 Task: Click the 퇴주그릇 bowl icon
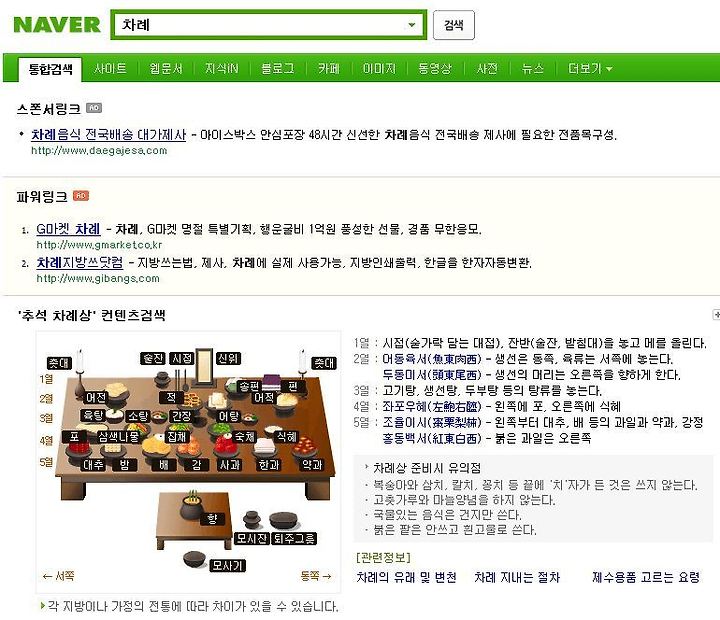[x=285, y=519]
